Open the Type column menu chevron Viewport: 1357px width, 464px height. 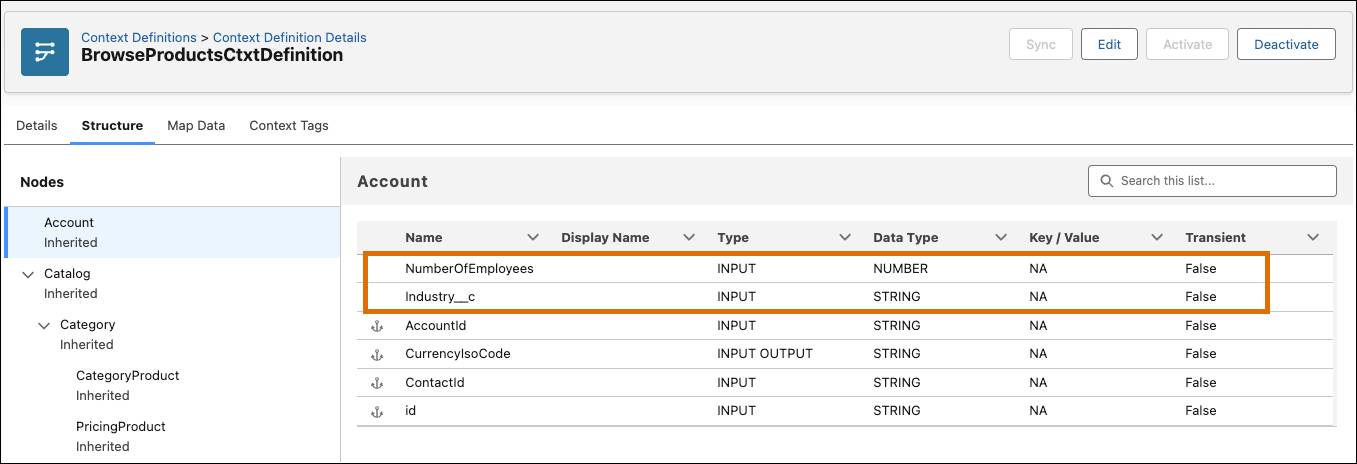[x=845, y=238]
